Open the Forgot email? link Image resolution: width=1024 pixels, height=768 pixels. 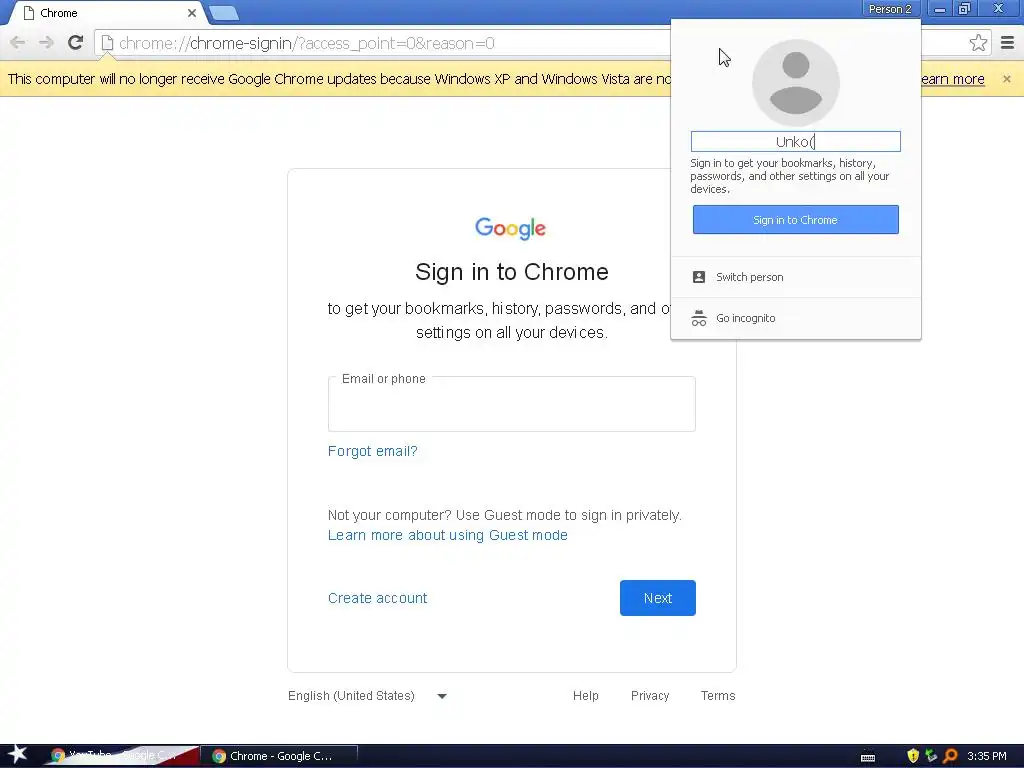click(372, 451)
